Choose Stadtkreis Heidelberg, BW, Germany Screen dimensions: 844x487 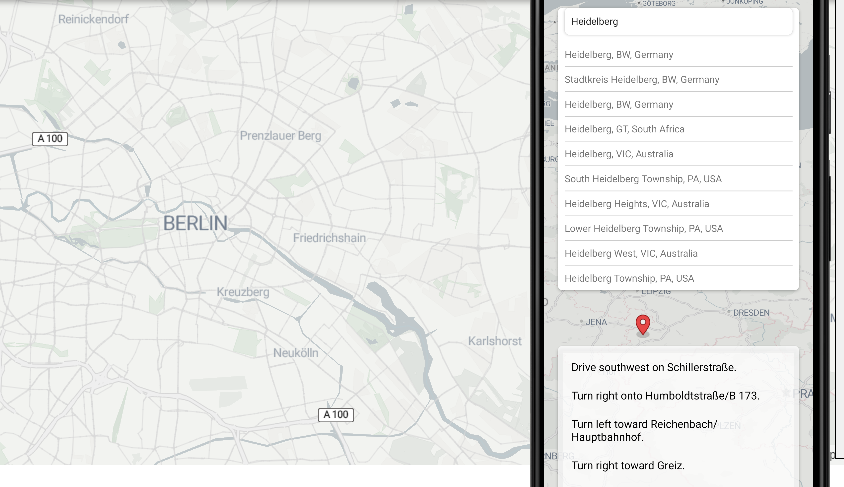[x=678, y=80]
